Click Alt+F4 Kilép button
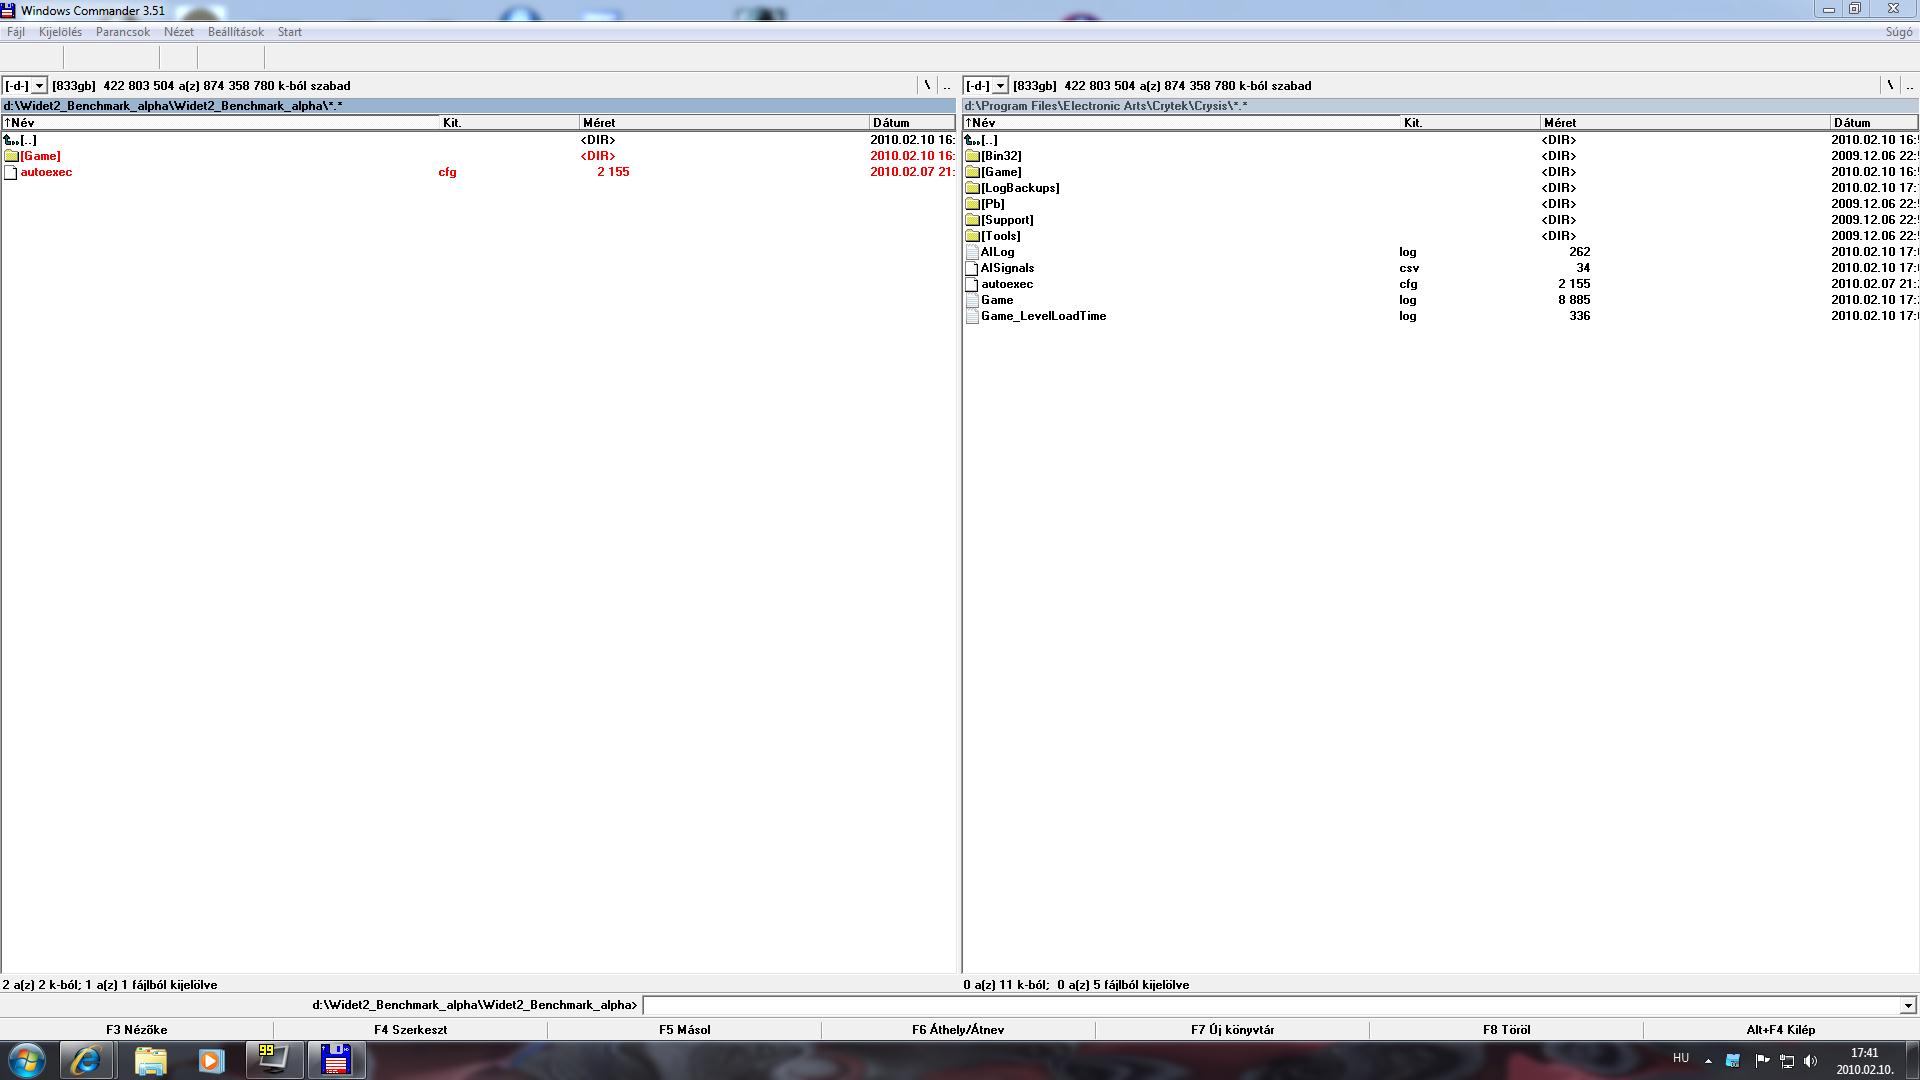This screenshot has width=1920, height=1080. pos(1781,1029)
